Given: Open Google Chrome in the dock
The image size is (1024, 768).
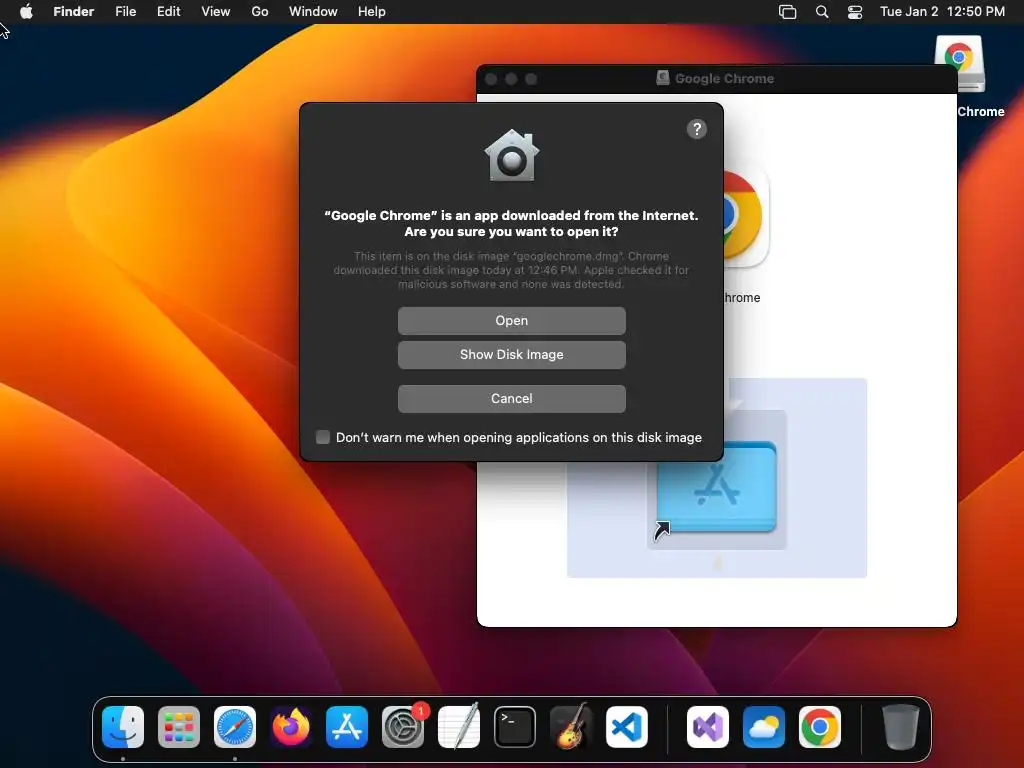Looking at the screenshot, I should click(x=820, y=727).
